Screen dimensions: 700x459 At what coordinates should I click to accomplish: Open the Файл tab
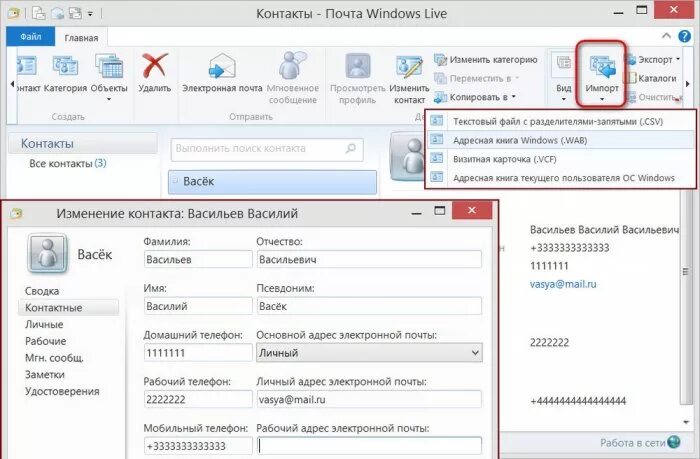[x=30, y=37]
